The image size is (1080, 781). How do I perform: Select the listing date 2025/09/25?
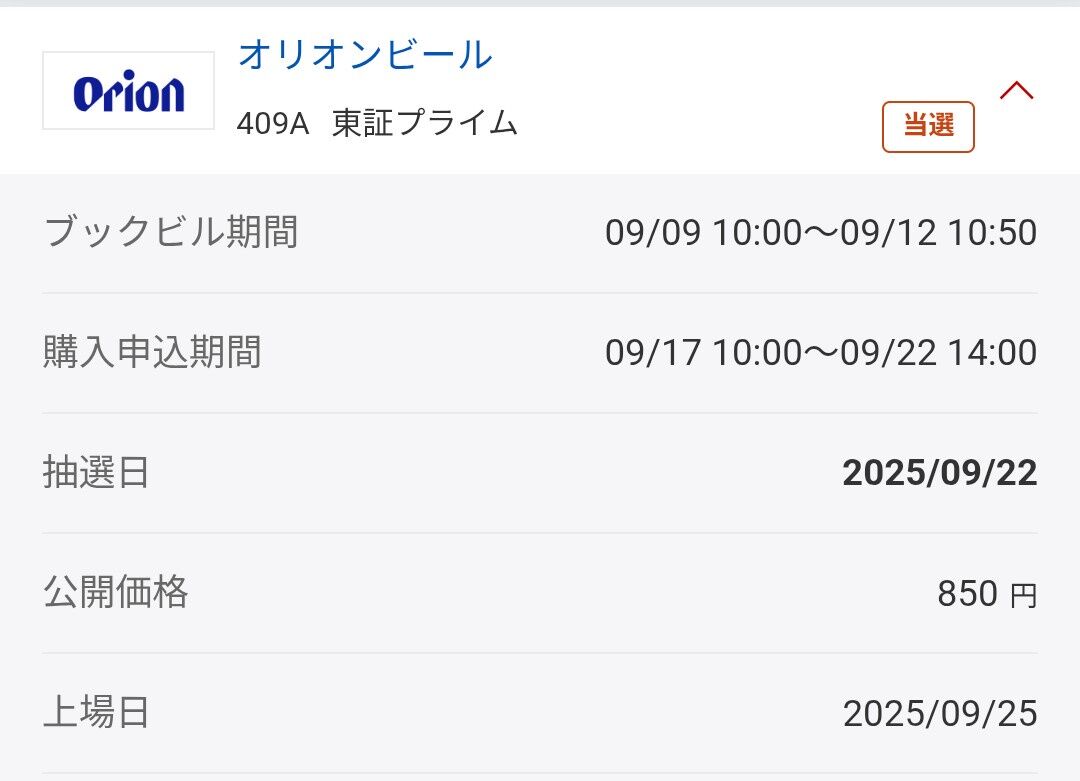tap(939, 713)
